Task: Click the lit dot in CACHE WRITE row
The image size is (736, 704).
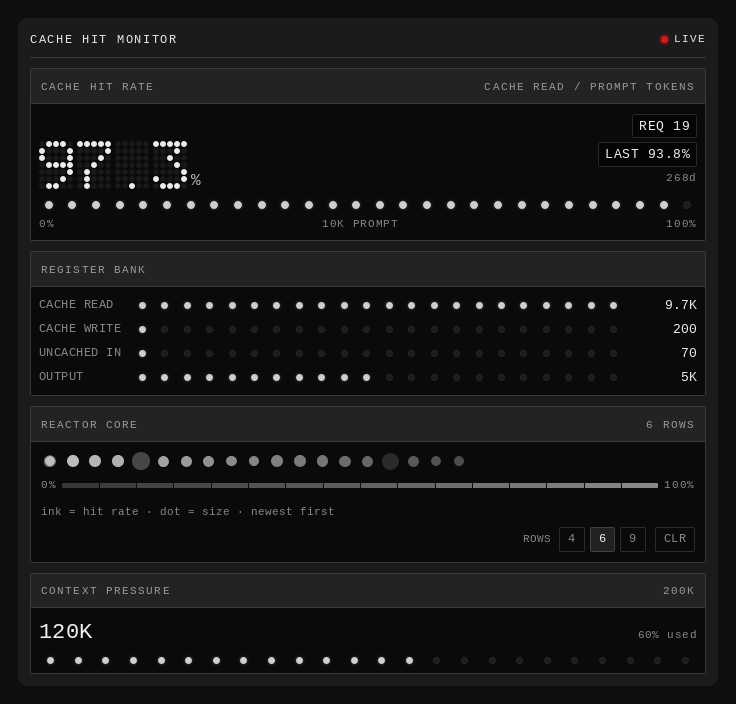Action: point(142,329)
